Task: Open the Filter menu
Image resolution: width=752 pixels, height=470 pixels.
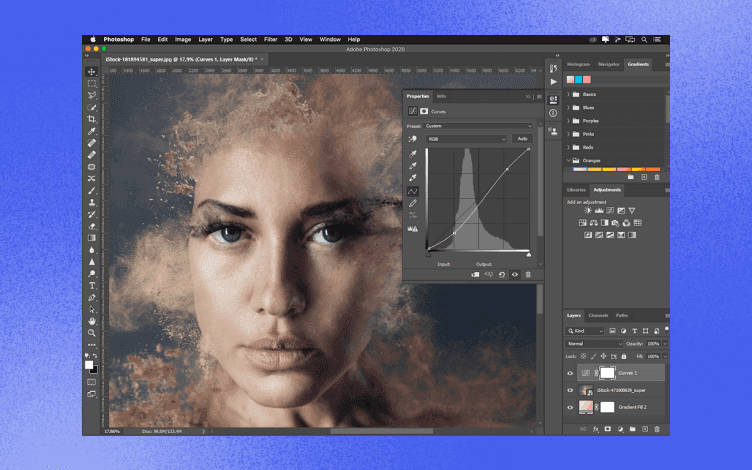Action: point(270,40)
